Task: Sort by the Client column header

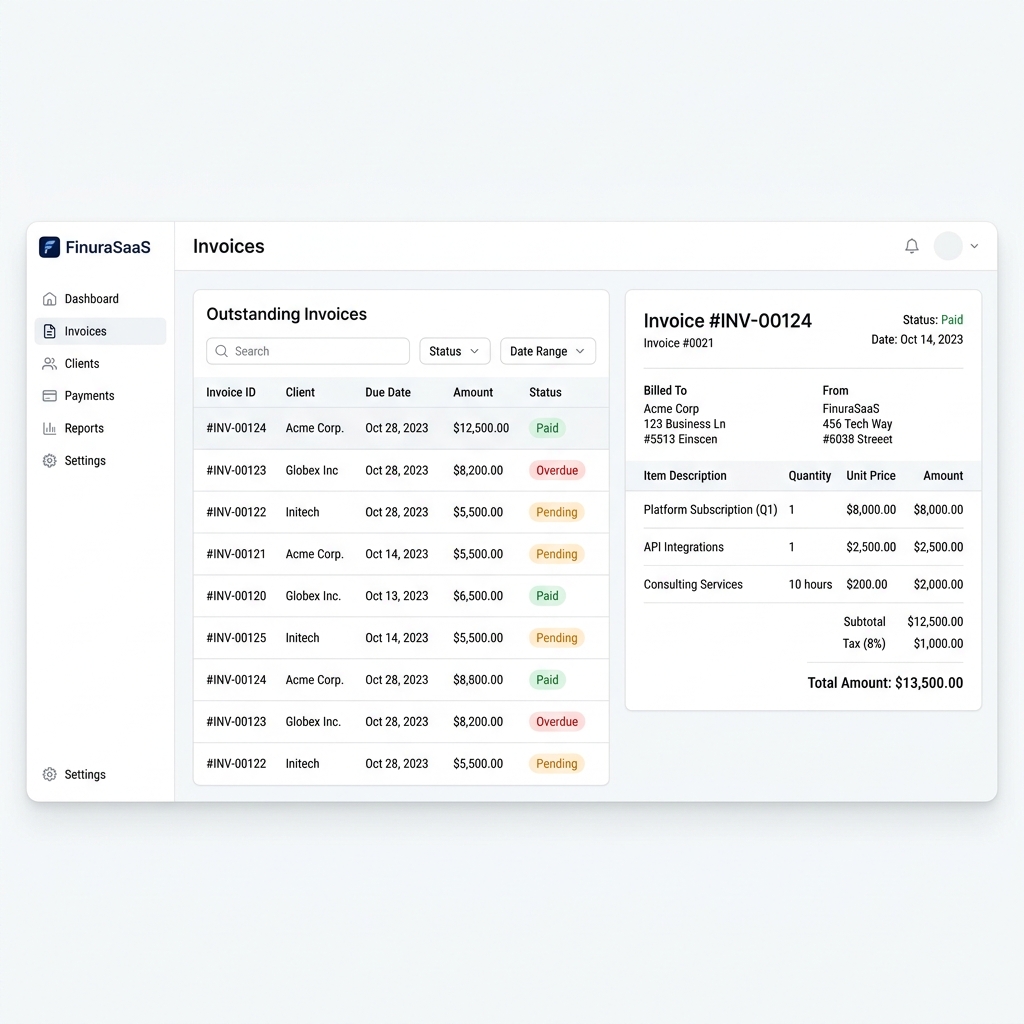Action: point(300,392)
